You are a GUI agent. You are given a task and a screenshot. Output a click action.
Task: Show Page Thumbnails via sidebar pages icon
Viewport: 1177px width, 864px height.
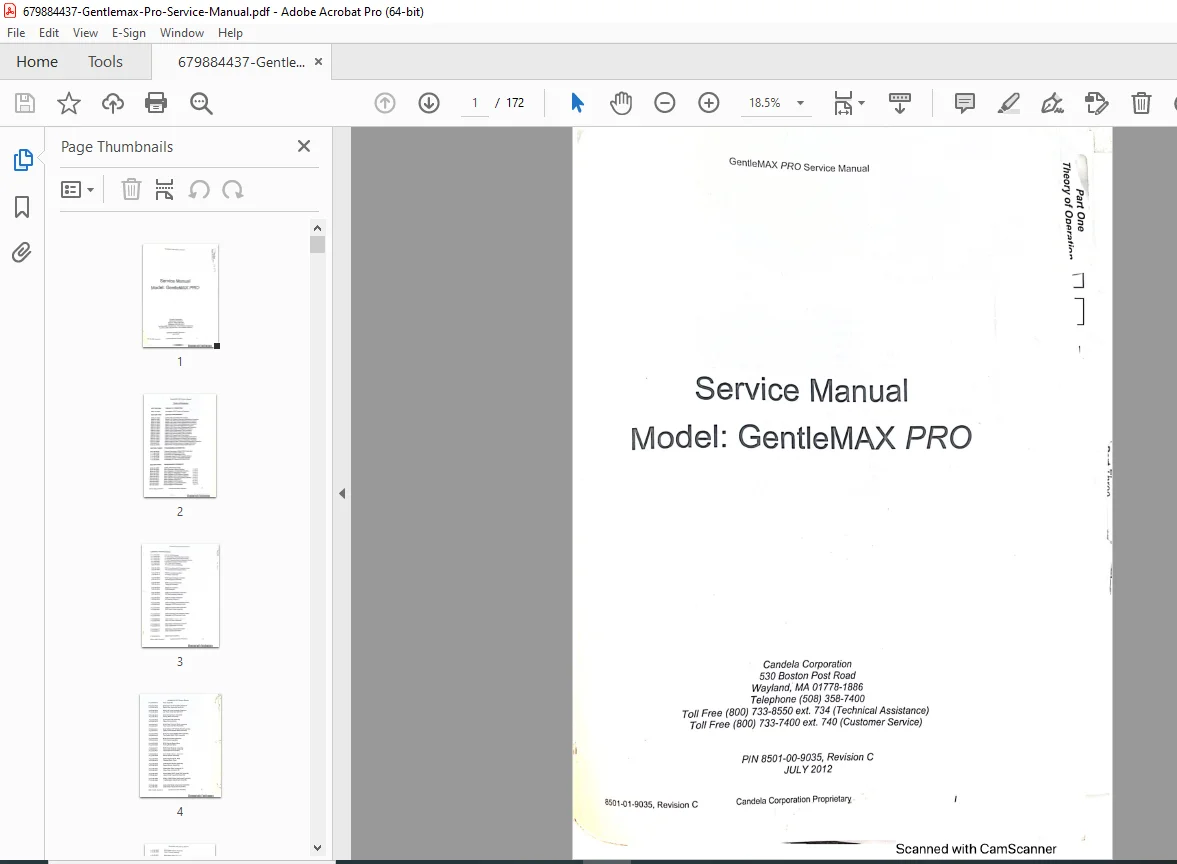point(23,160)
